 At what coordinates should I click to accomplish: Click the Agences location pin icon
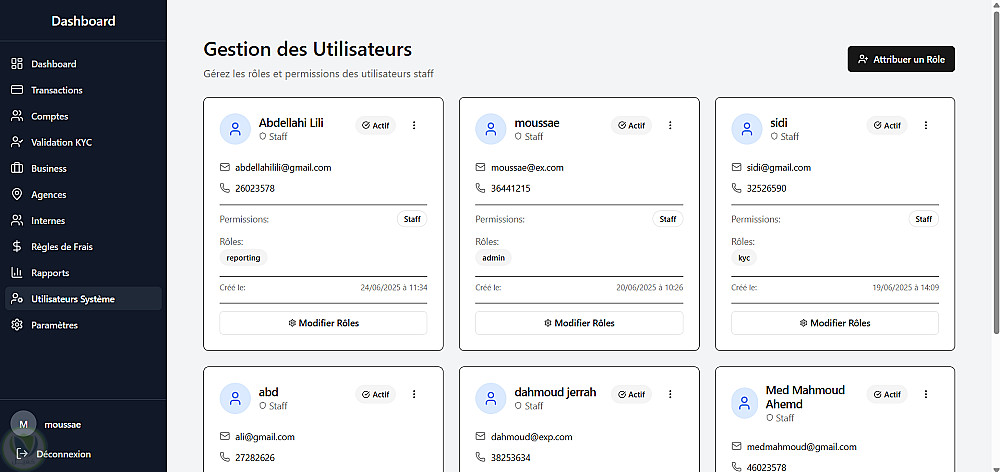coord(17,194)
